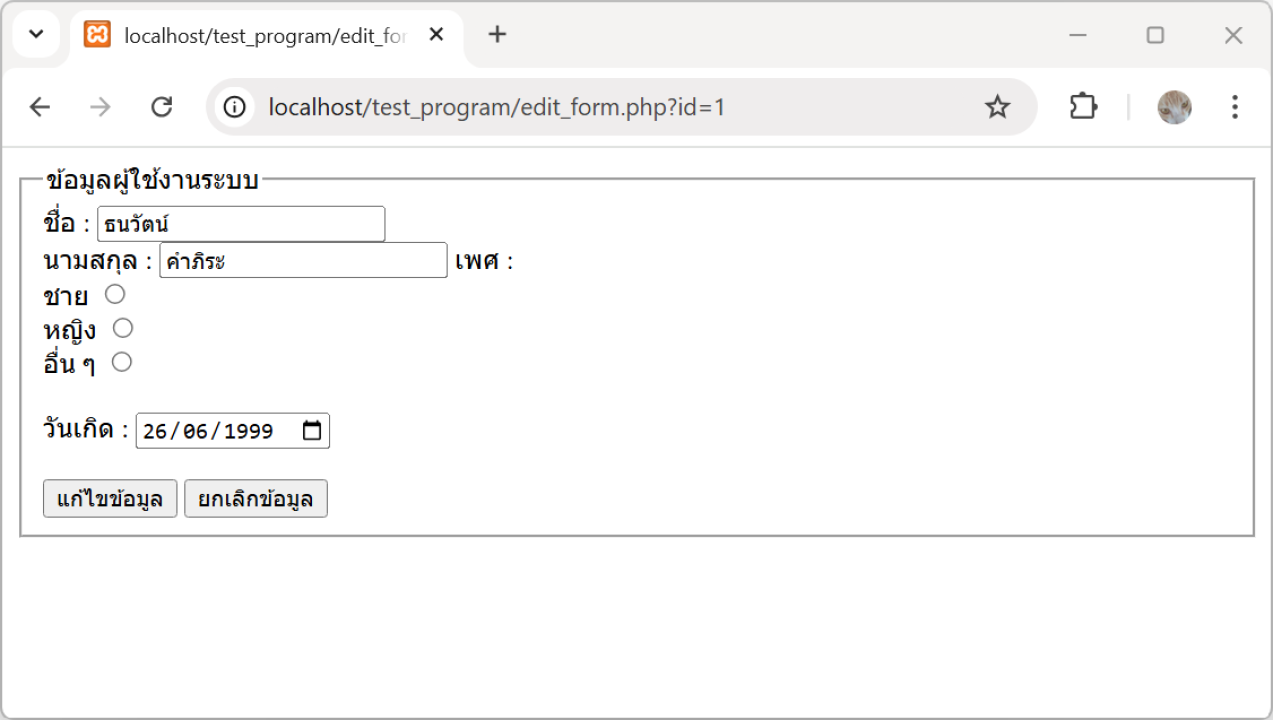The height and width of the screenshot is (720, 1273).
Task: Open the Chrome three-dot menu
Action: [x=1235, y=107]
